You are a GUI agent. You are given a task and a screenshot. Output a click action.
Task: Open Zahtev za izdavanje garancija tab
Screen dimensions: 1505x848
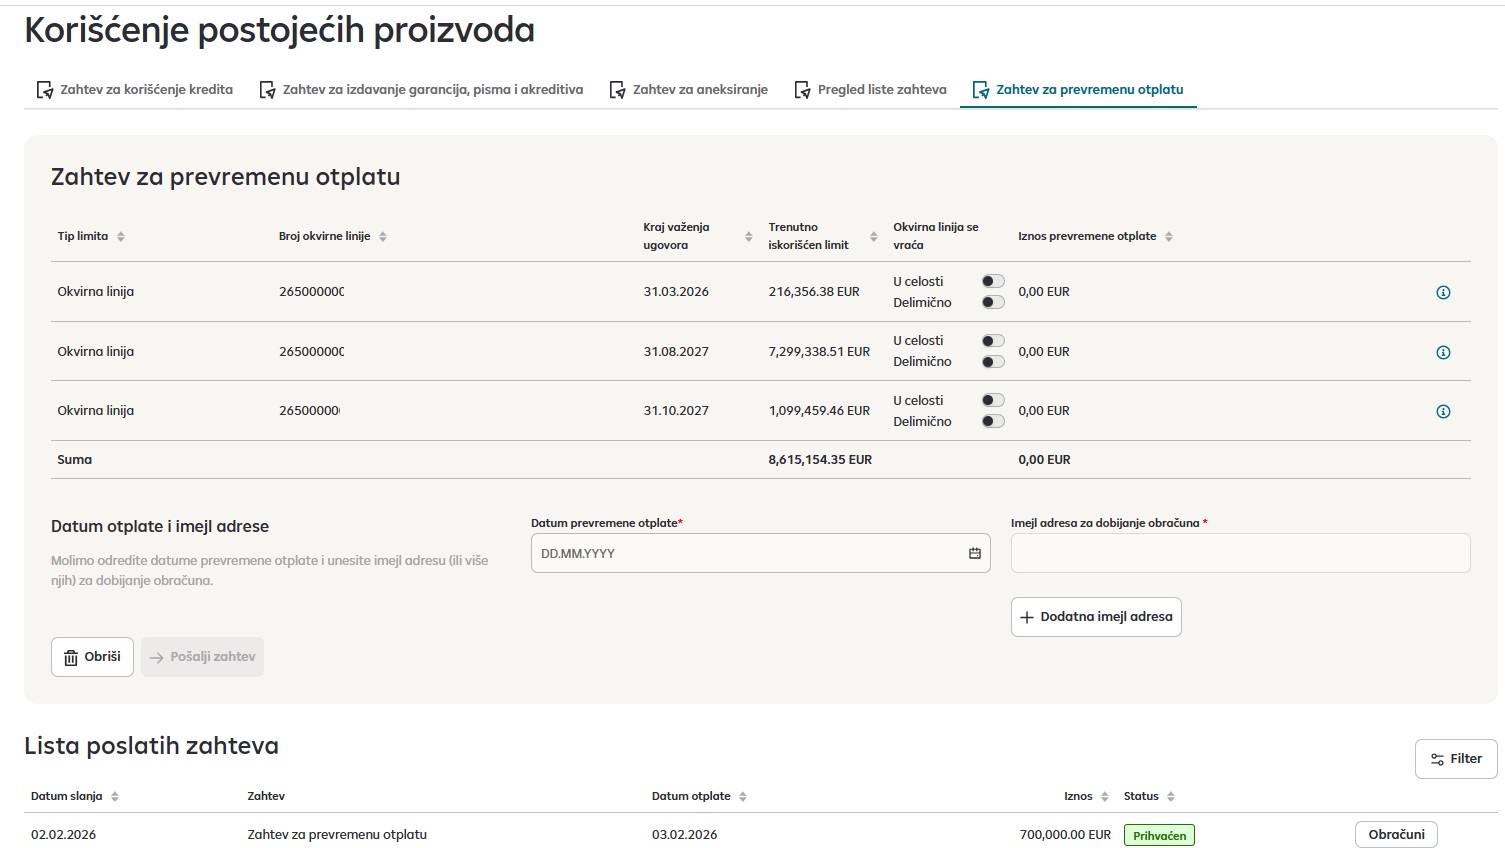click(421, 90)
